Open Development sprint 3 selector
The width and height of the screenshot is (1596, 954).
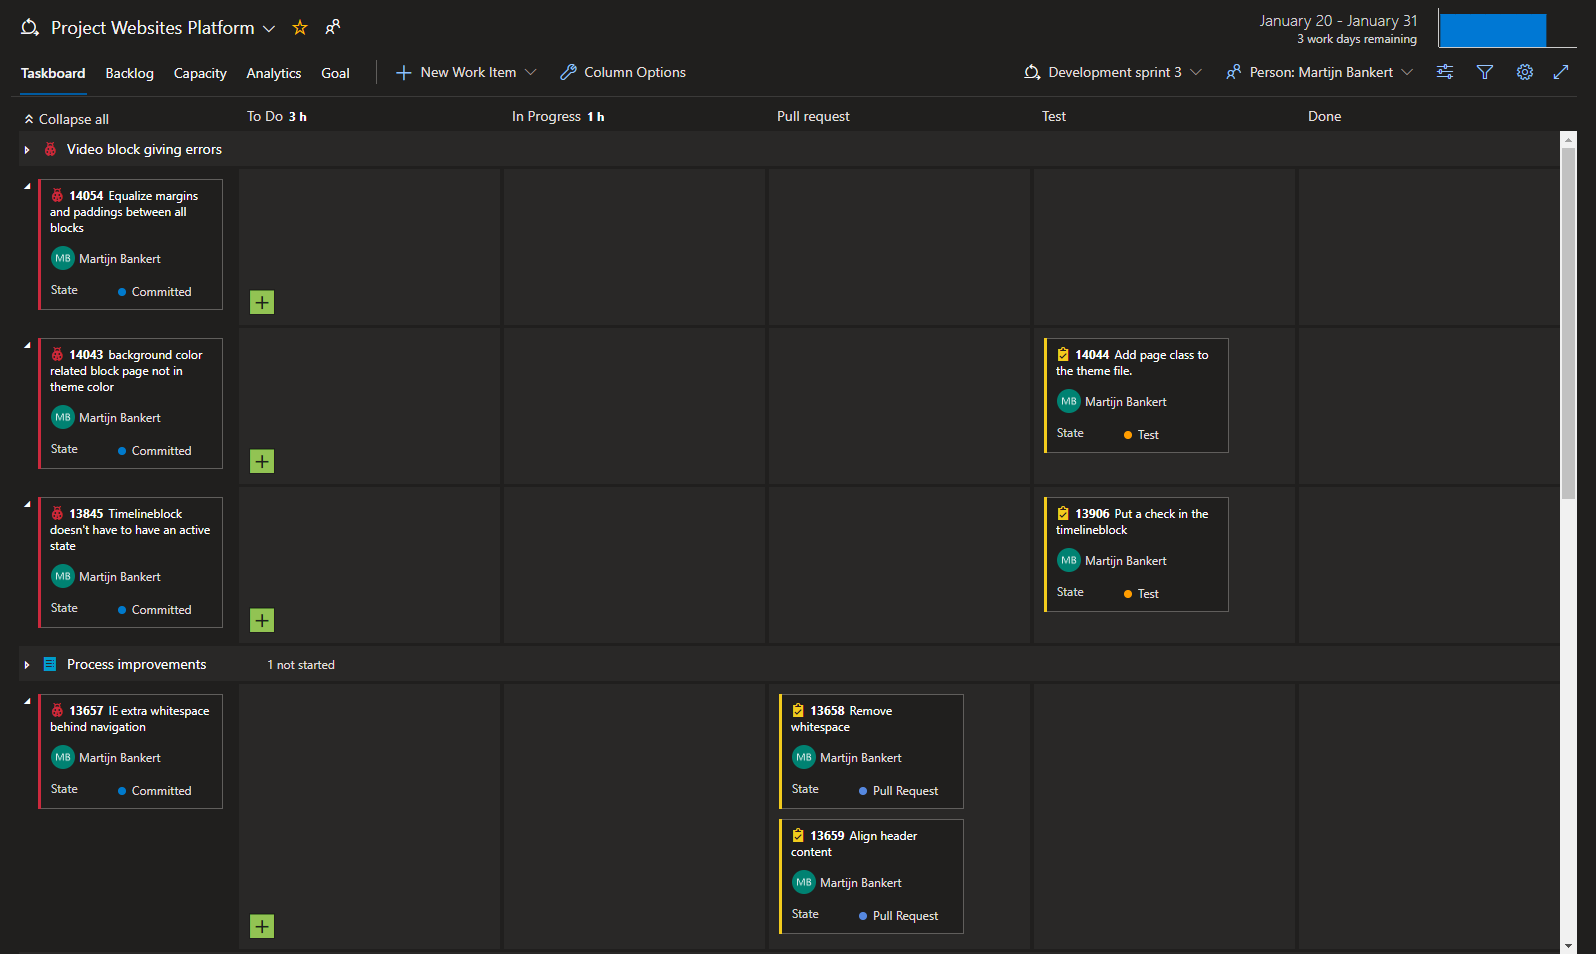point(1113,72)
